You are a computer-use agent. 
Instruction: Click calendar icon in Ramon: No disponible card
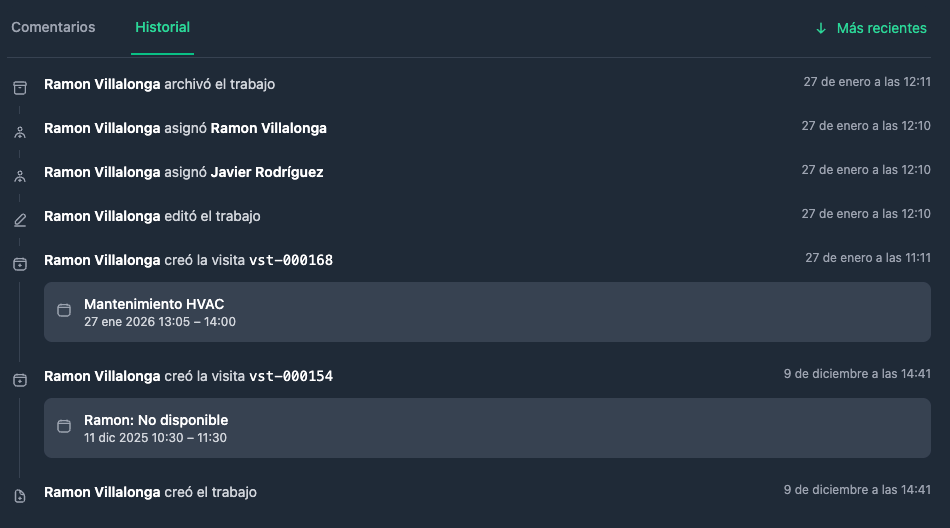[64, 426]
